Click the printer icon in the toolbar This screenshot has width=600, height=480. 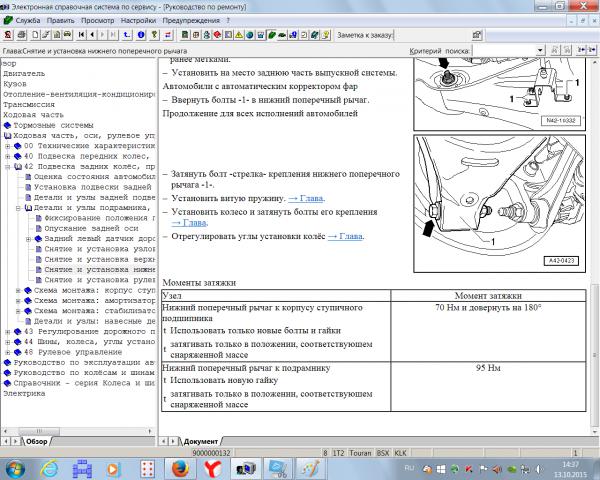coord(21,35)
